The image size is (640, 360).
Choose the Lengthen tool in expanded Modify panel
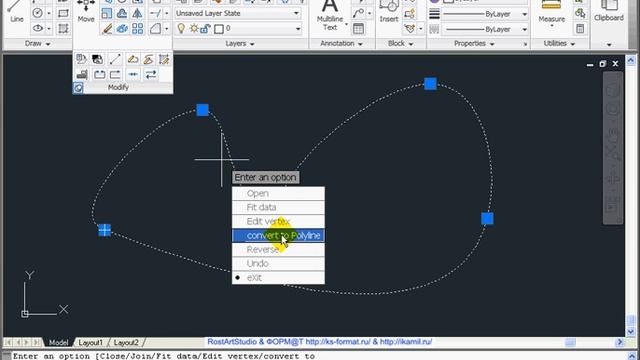(115, 59)
